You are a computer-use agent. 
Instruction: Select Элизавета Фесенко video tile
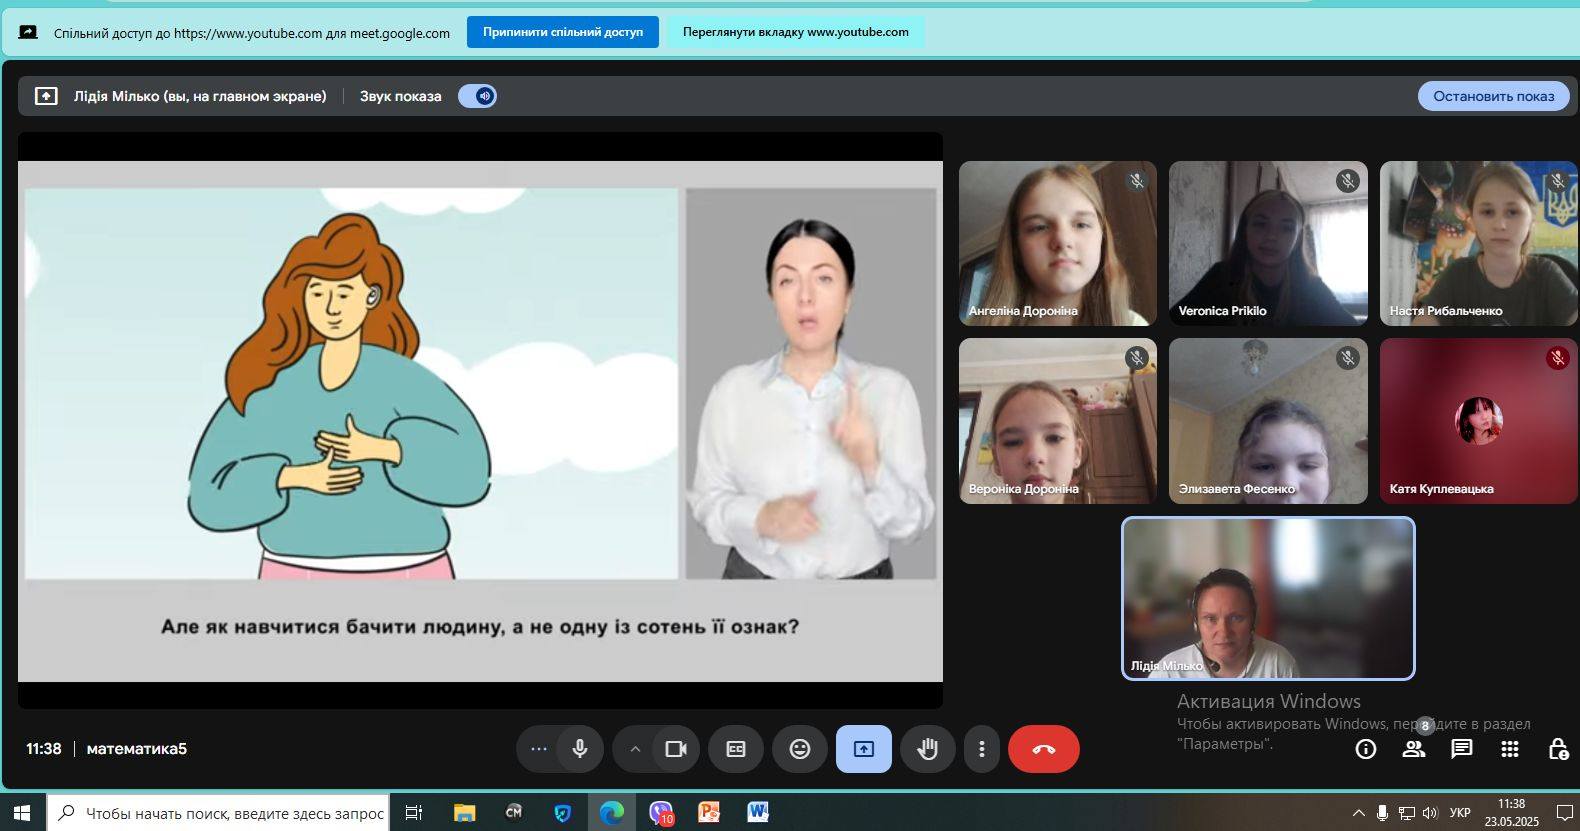tap(1268, 421)
